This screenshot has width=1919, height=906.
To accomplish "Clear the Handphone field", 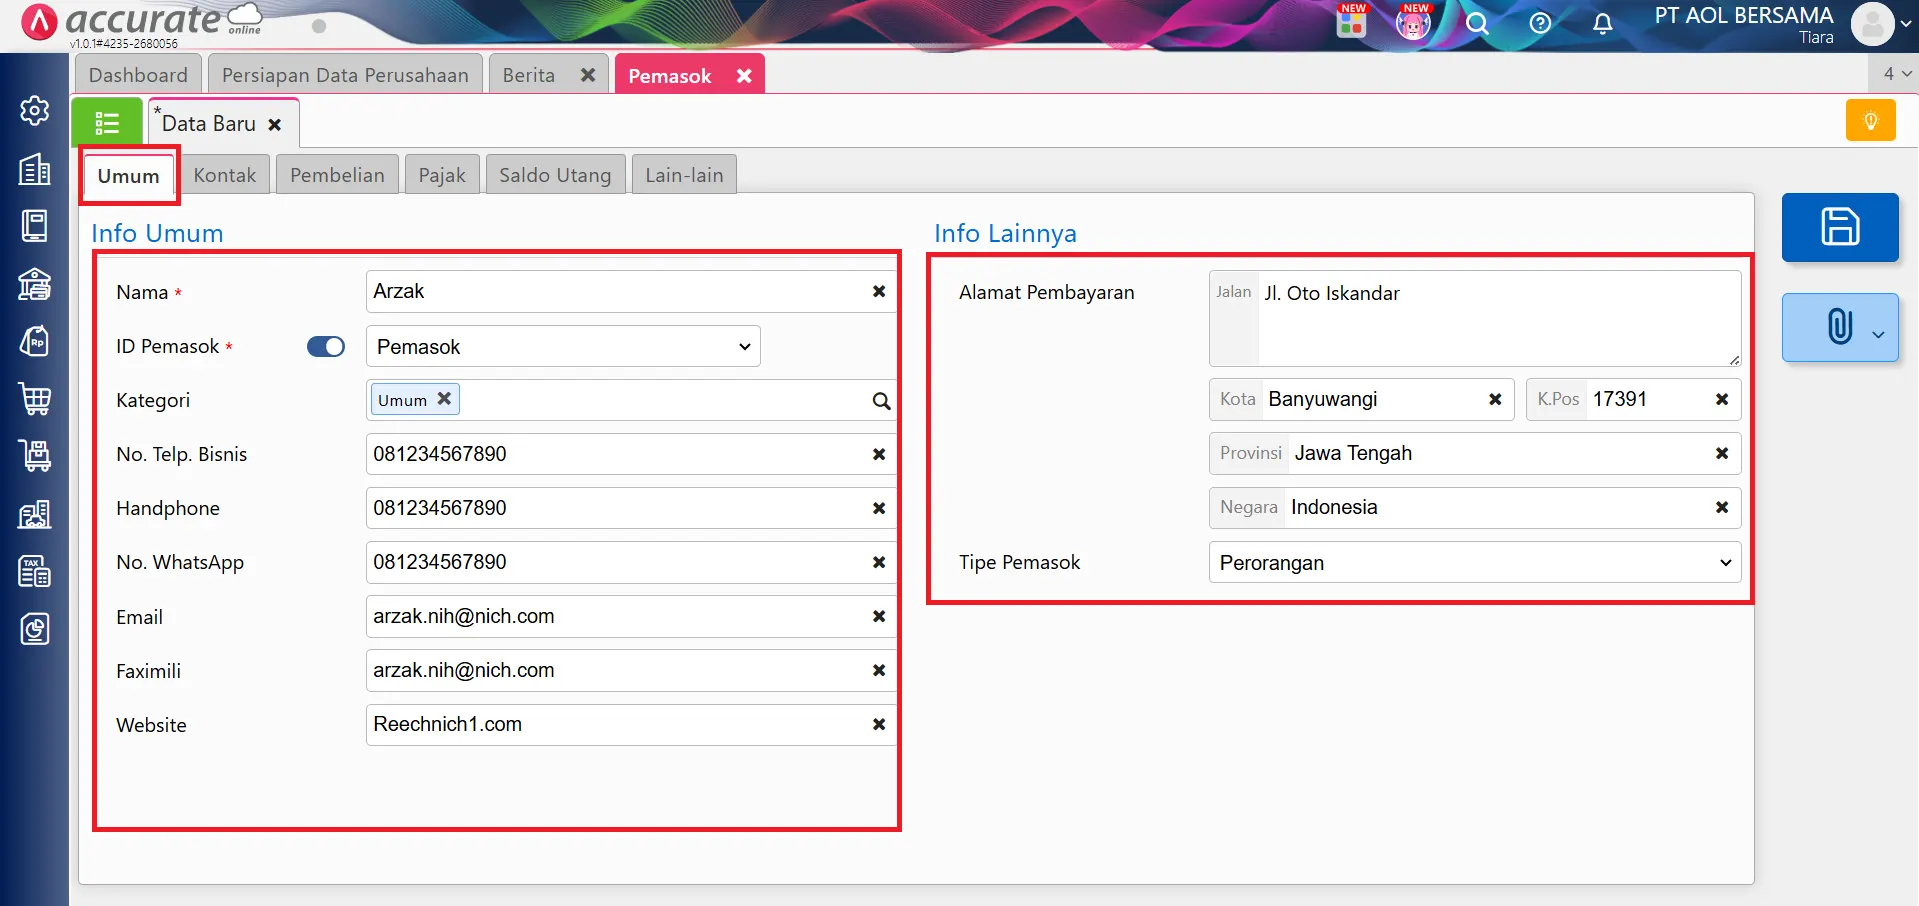I will pos(879,508).
